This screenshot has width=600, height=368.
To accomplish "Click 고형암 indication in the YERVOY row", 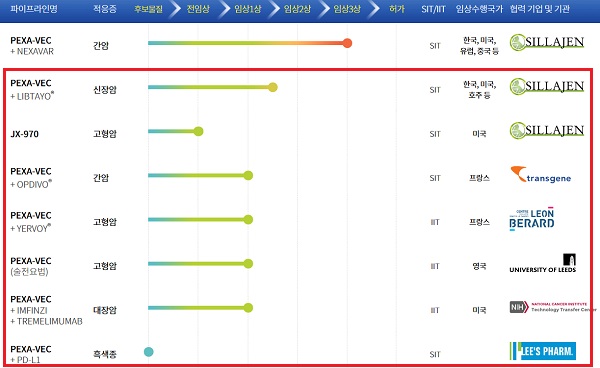I will click(105, 222).
